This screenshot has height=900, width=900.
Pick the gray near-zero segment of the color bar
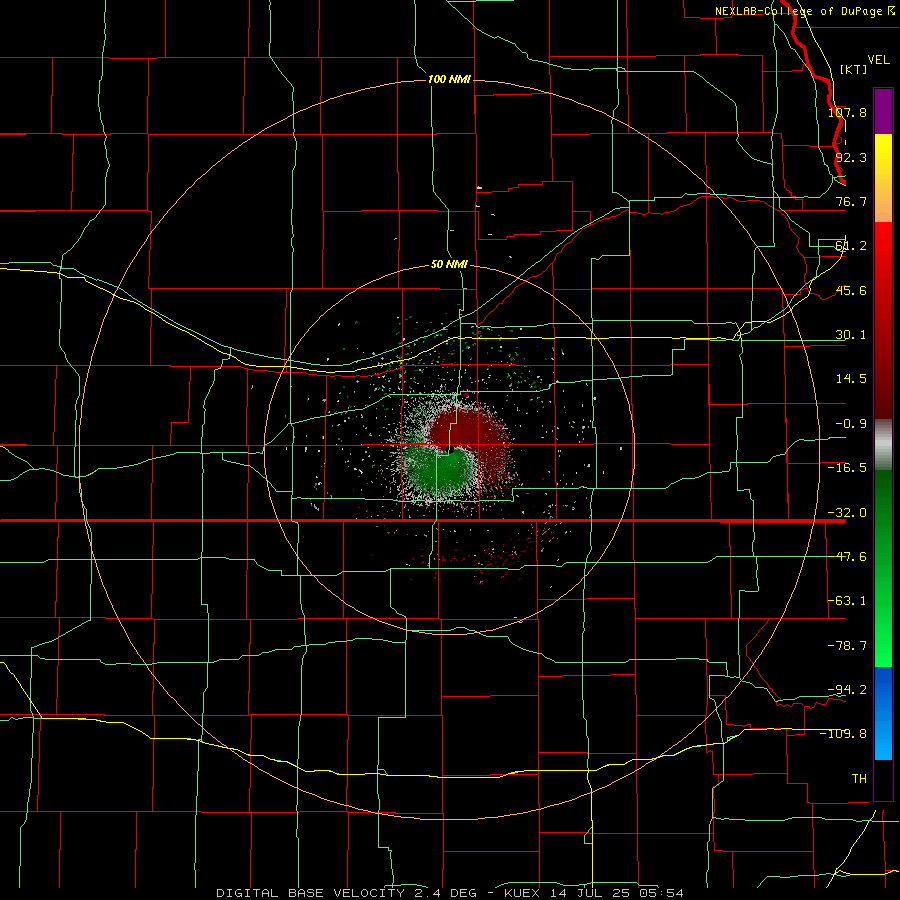coord(883,444)
